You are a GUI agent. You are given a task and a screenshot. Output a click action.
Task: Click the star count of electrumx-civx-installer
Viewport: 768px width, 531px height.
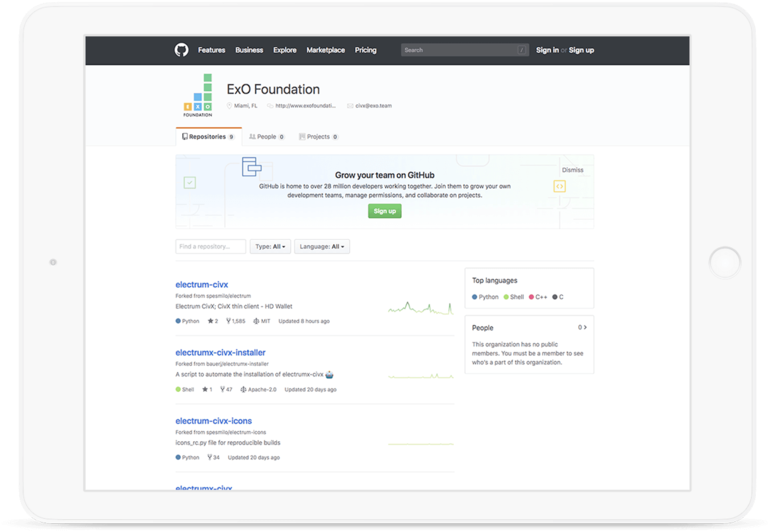tap(207, 389)
